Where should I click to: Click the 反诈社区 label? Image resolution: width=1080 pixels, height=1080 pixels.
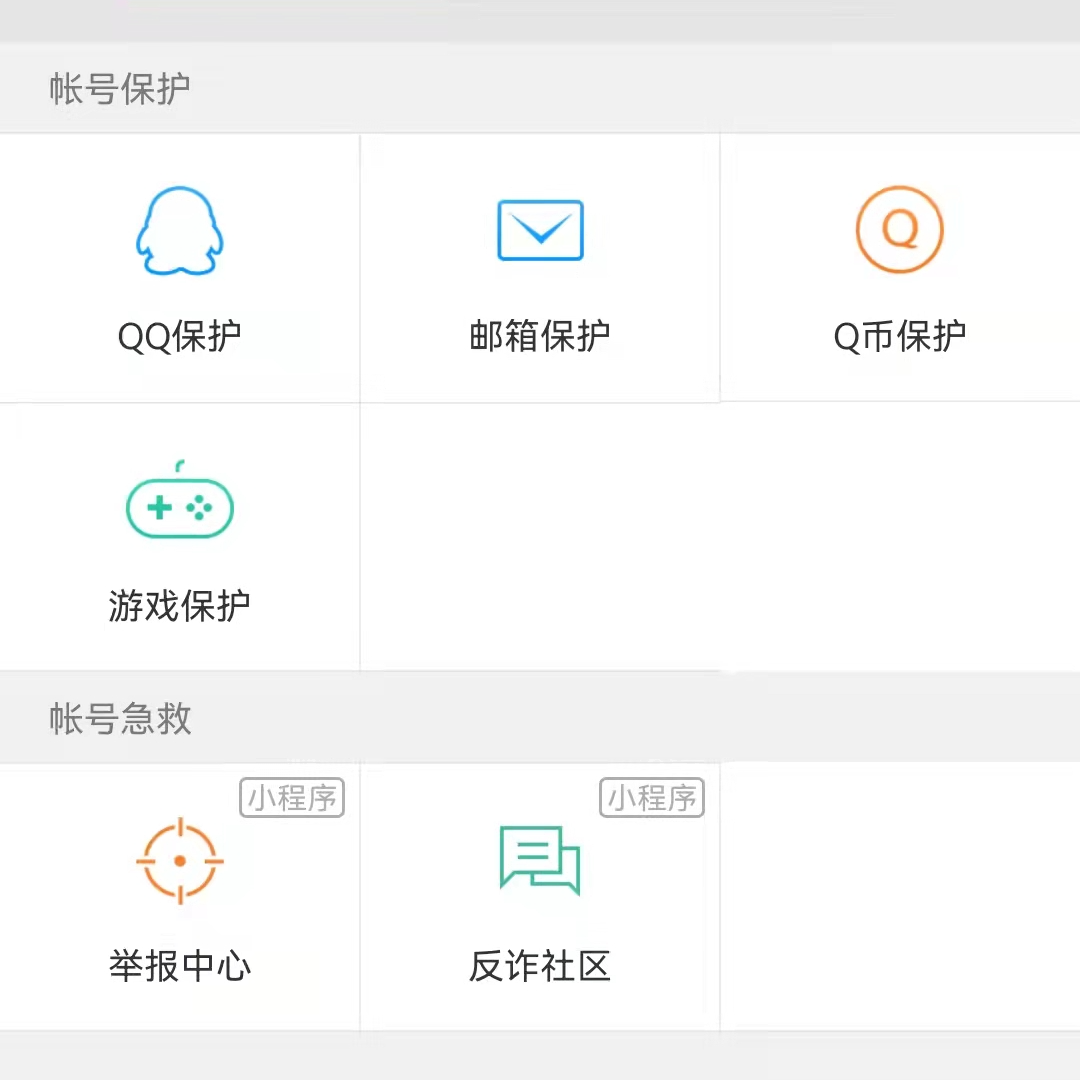coord(540,966)
